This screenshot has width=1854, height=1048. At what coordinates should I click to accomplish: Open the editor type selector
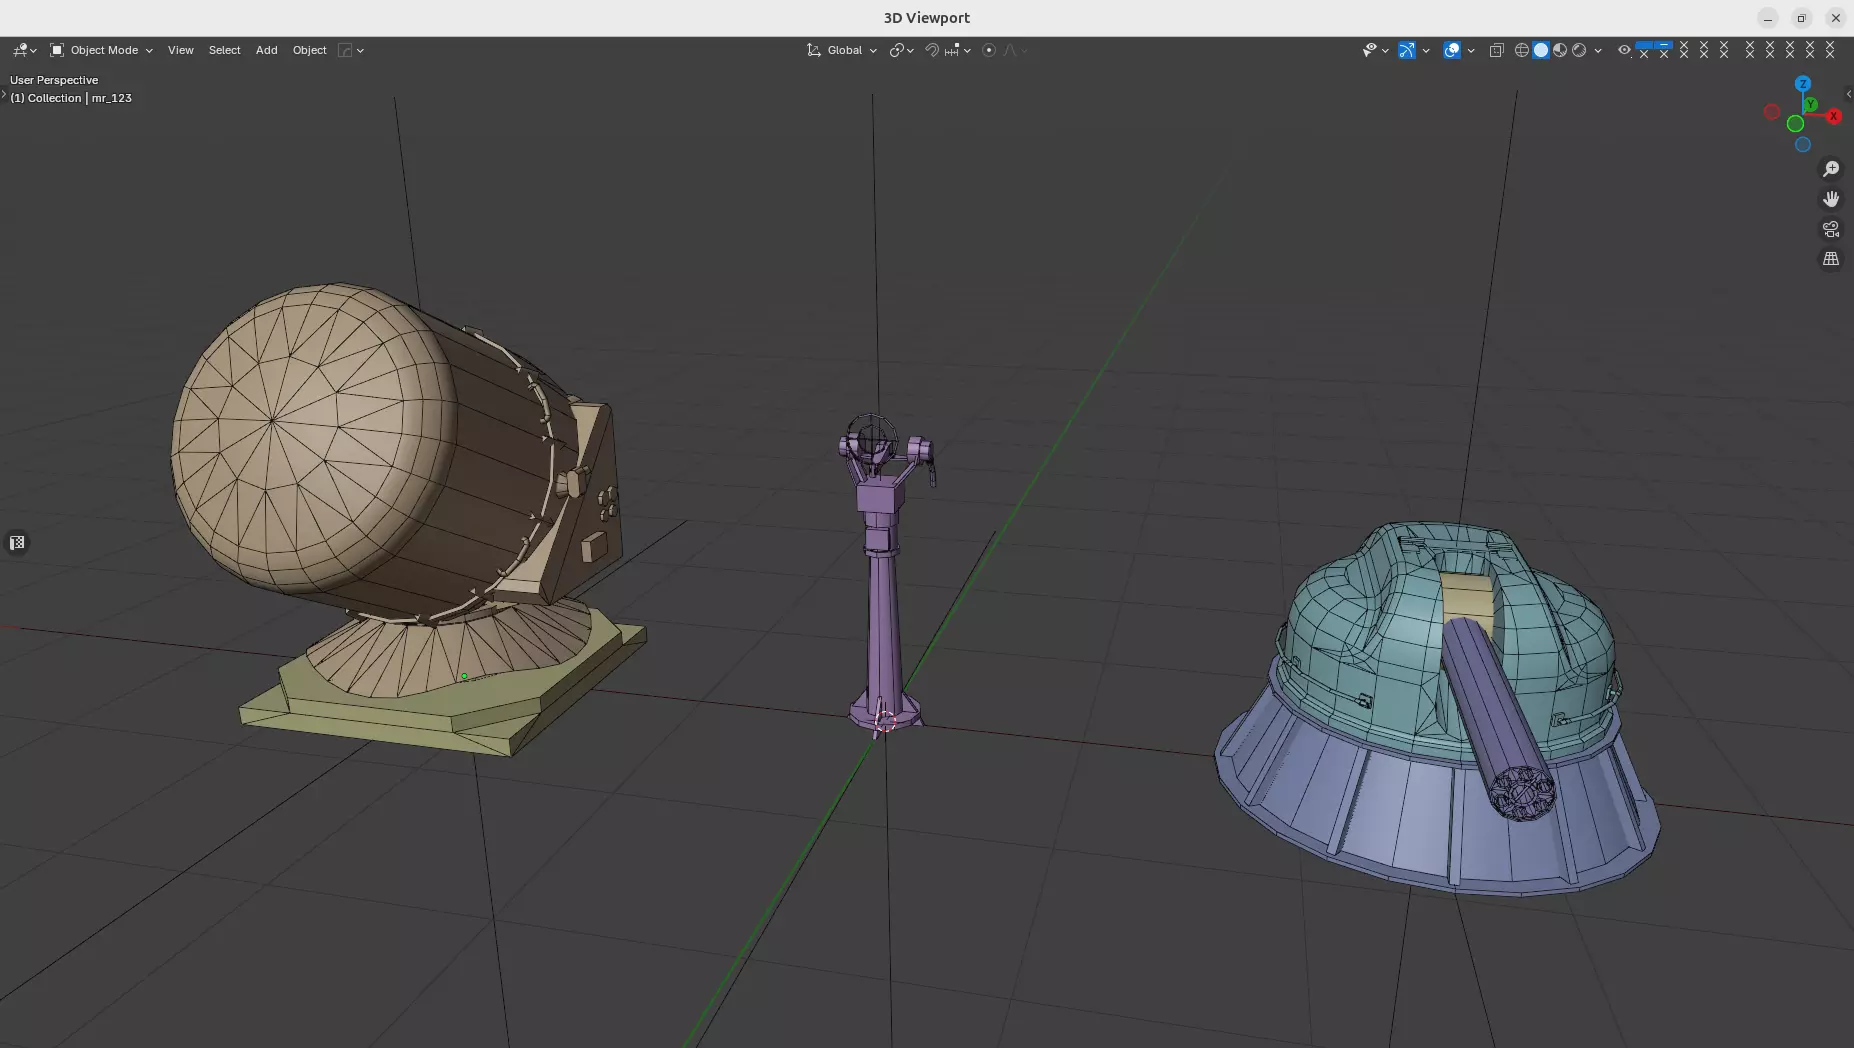[x=24, y=50]
